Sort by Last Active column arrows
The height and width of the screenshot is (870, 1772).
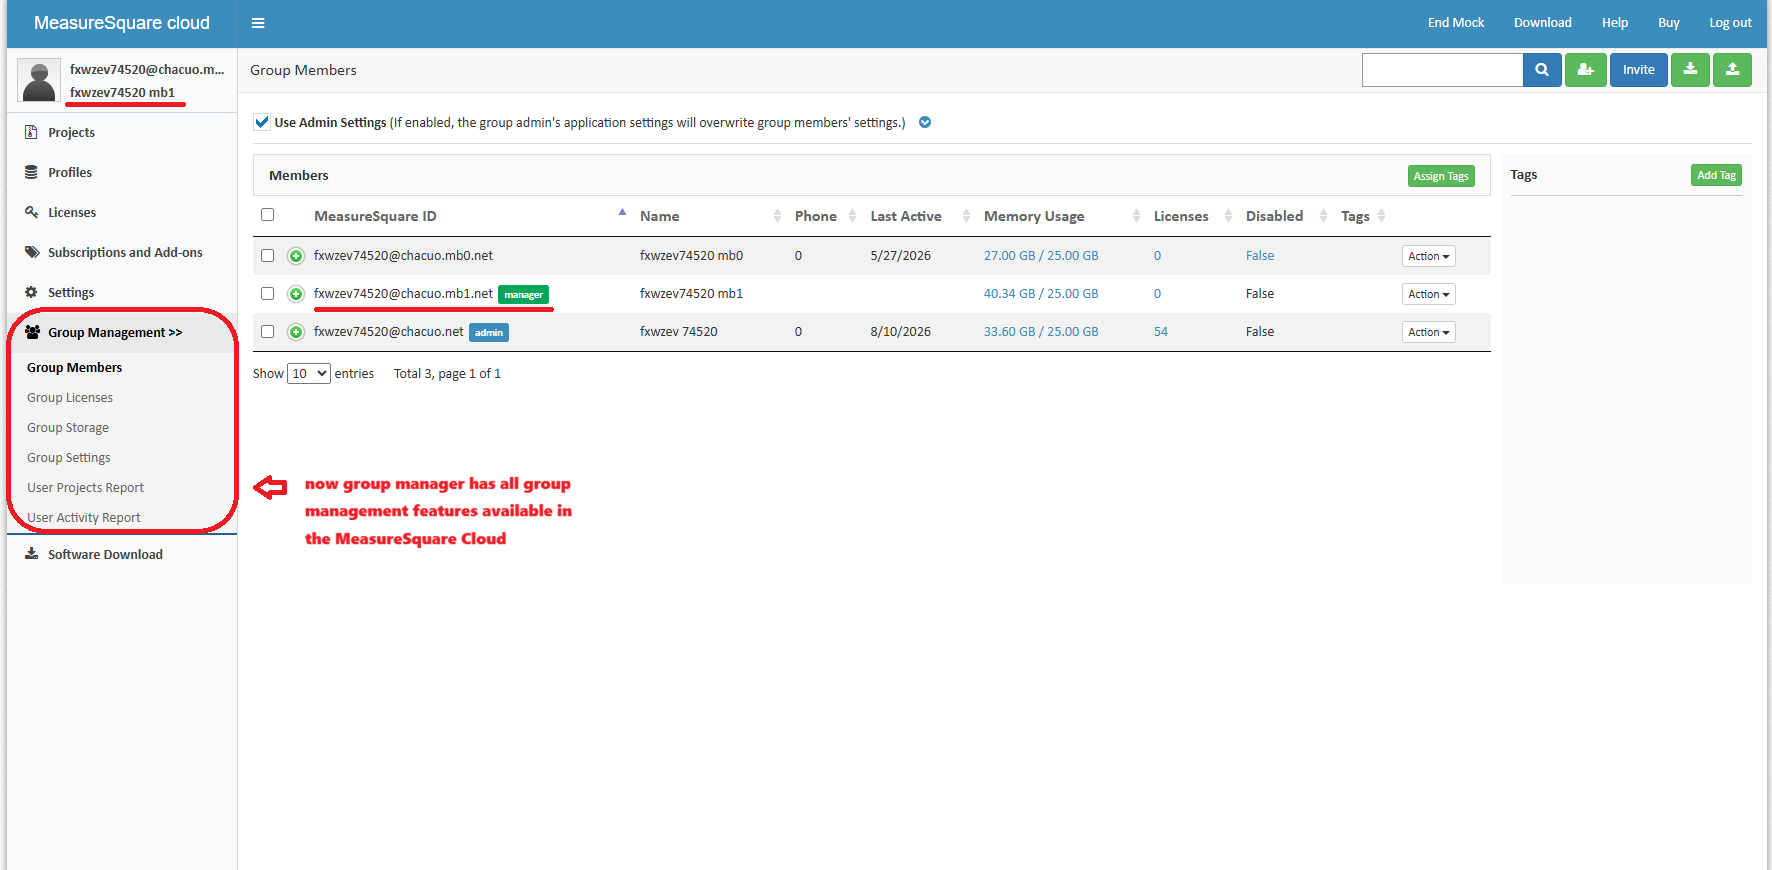pyautogui.click(x=966, y=216)
